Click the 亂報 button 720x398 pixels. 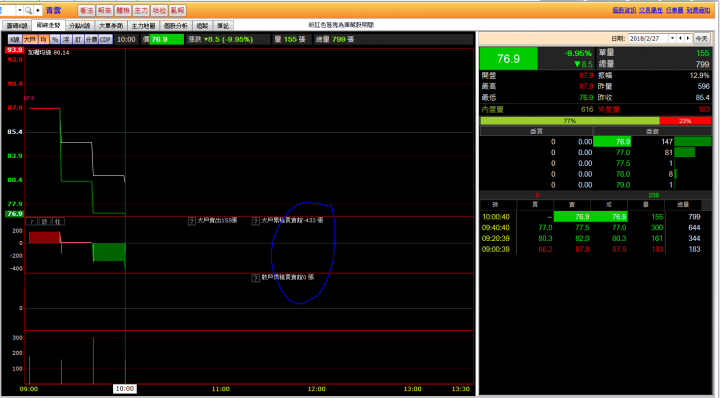pyautogui.click(x=177, y=10)
